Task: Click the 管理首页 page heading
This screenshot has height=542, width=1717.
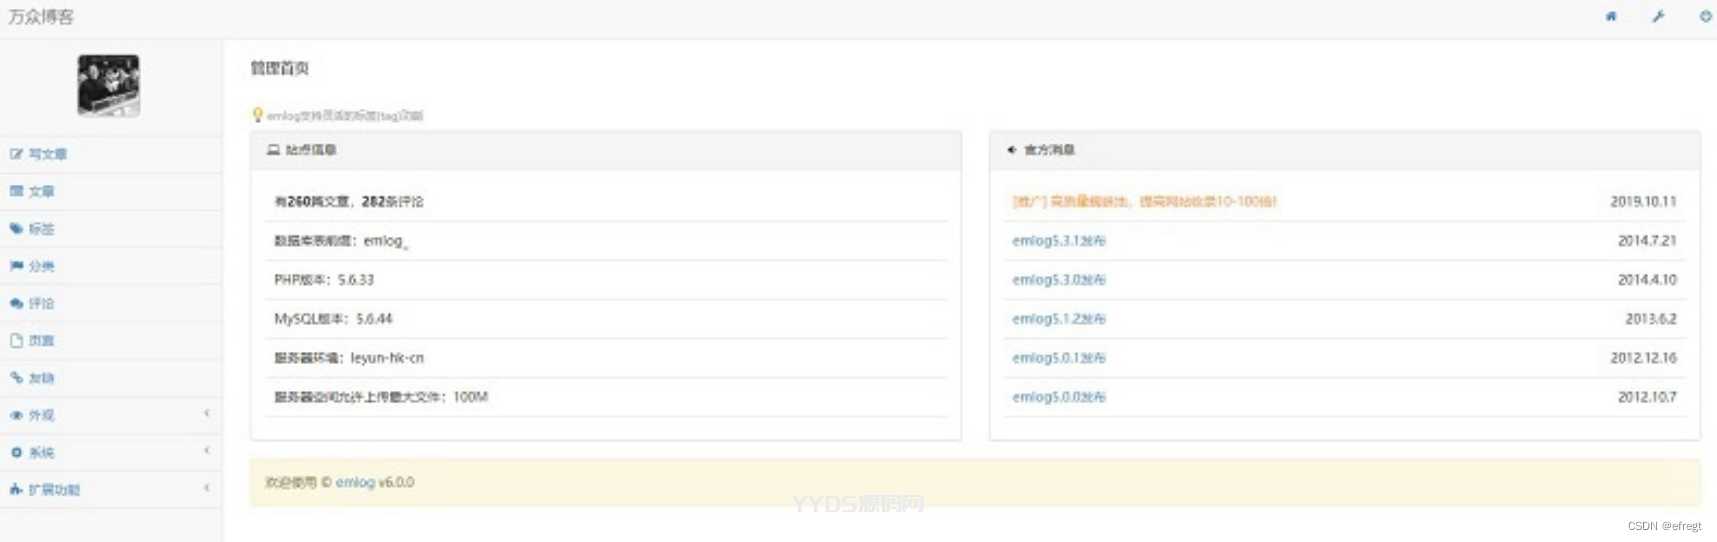Action: pyautogui.click(x=279, y=68)
